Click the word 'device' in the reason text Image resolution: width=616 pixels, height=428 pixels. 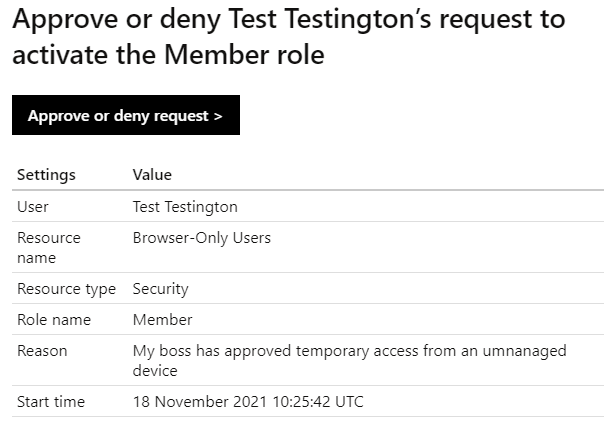[x=155, y=371]
